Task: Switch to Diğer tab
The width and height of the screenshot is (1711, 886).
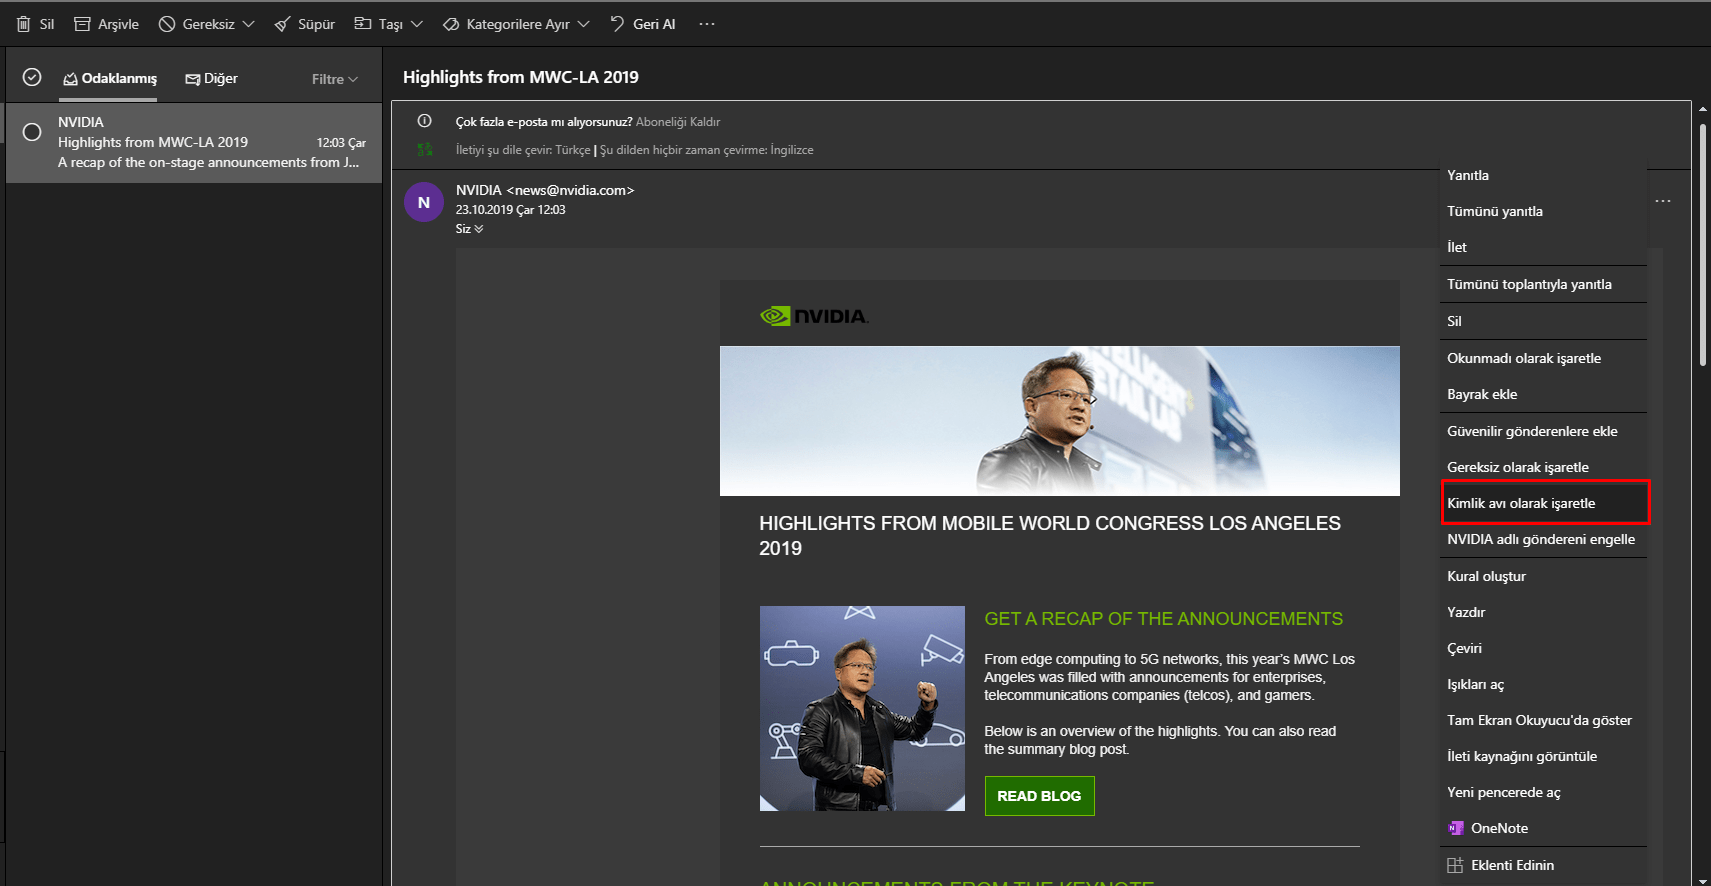Action: tap(212, 78)
